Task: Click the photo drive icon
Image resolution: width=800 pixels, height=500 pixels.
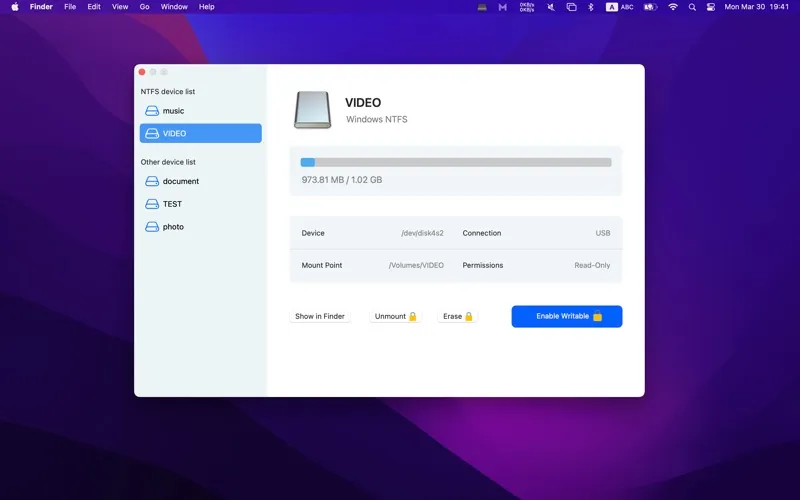Action: tap(152, 227)
